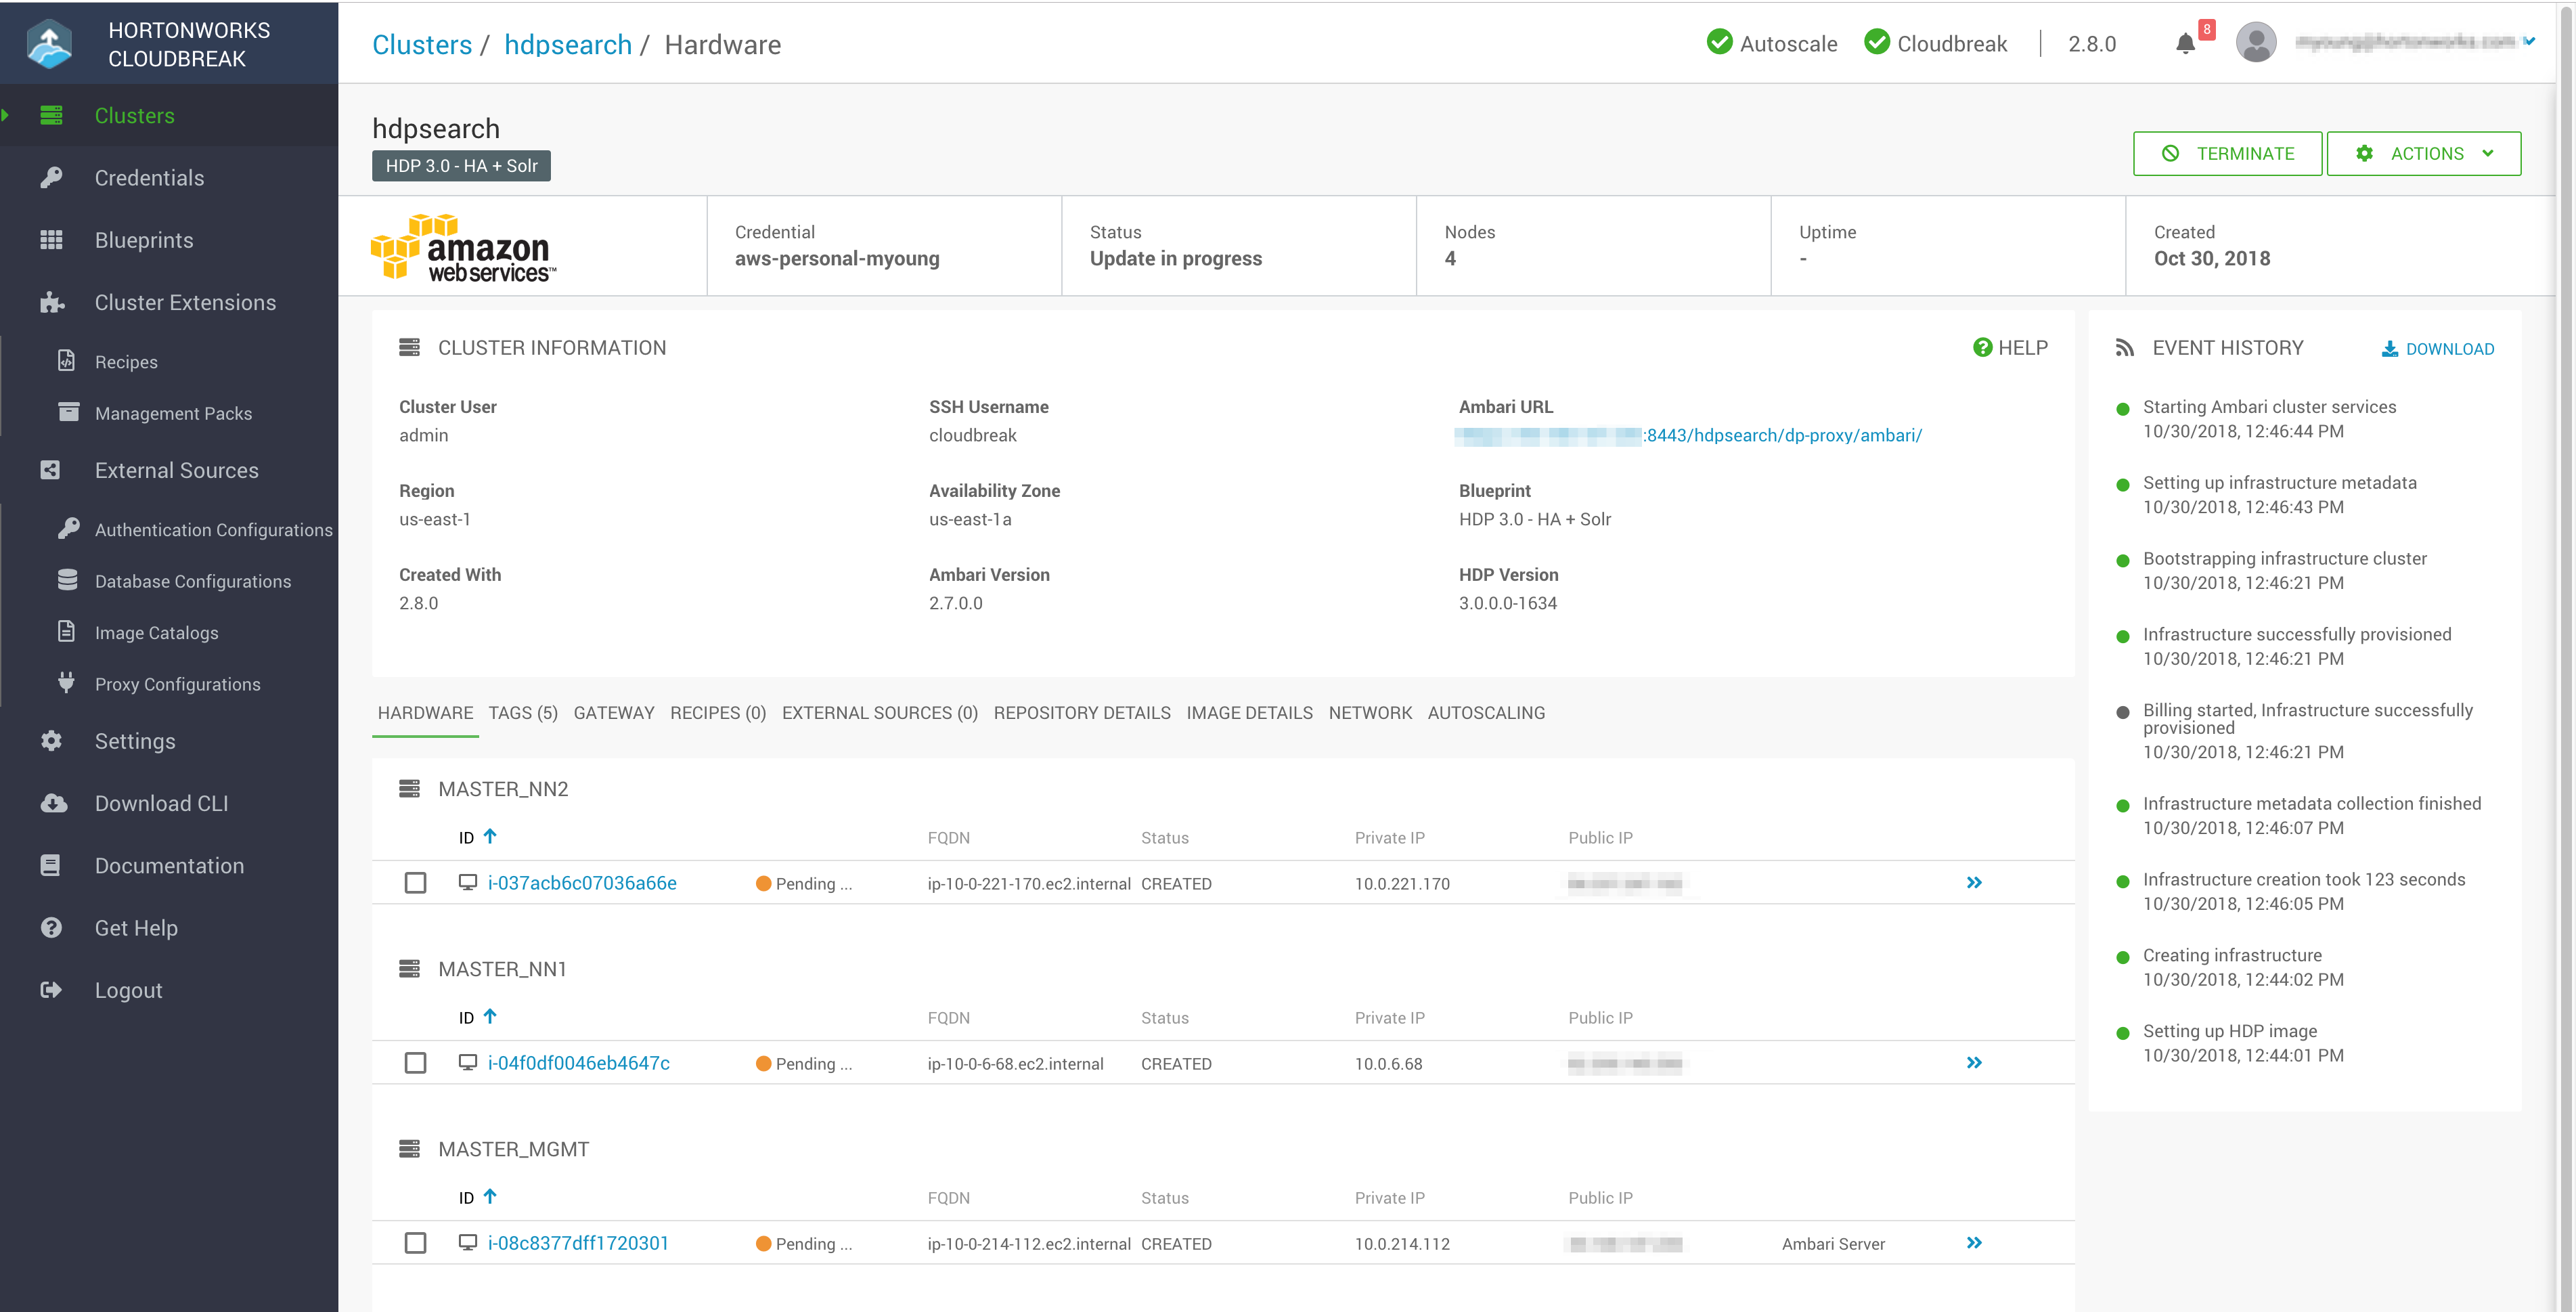Screen dimensions: 2576x1312
Task: Click the notification bell icon
Action: click(2185, 43)
